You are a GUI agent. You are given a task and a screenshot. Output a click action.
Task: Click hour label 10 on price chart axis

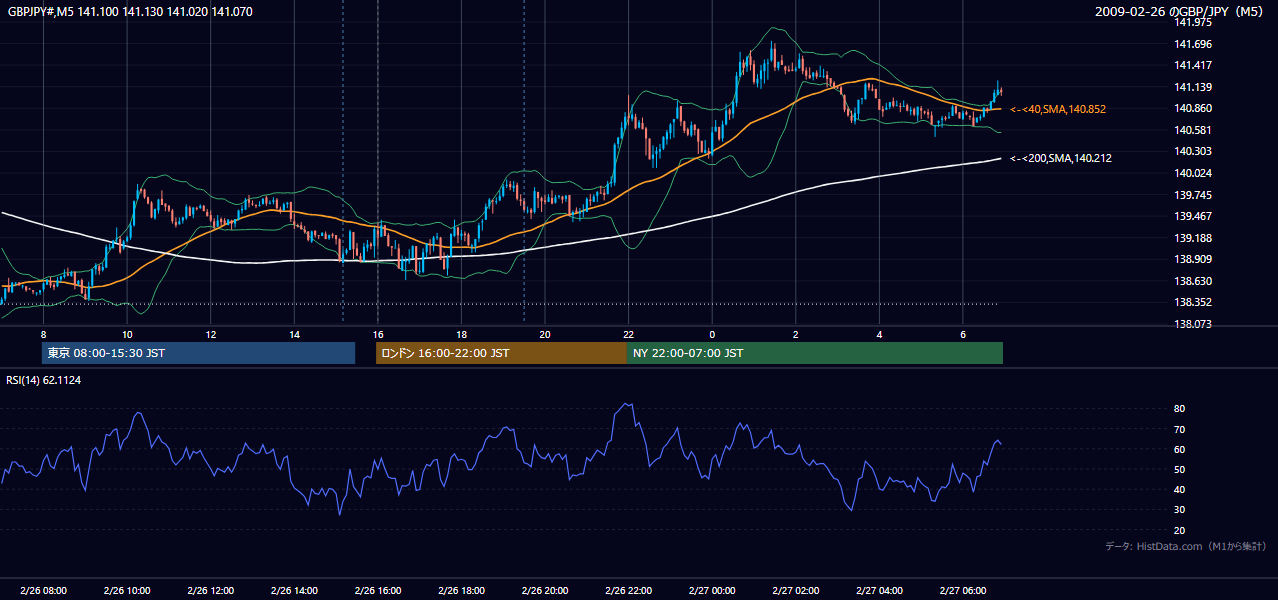(x=127, y=333)
